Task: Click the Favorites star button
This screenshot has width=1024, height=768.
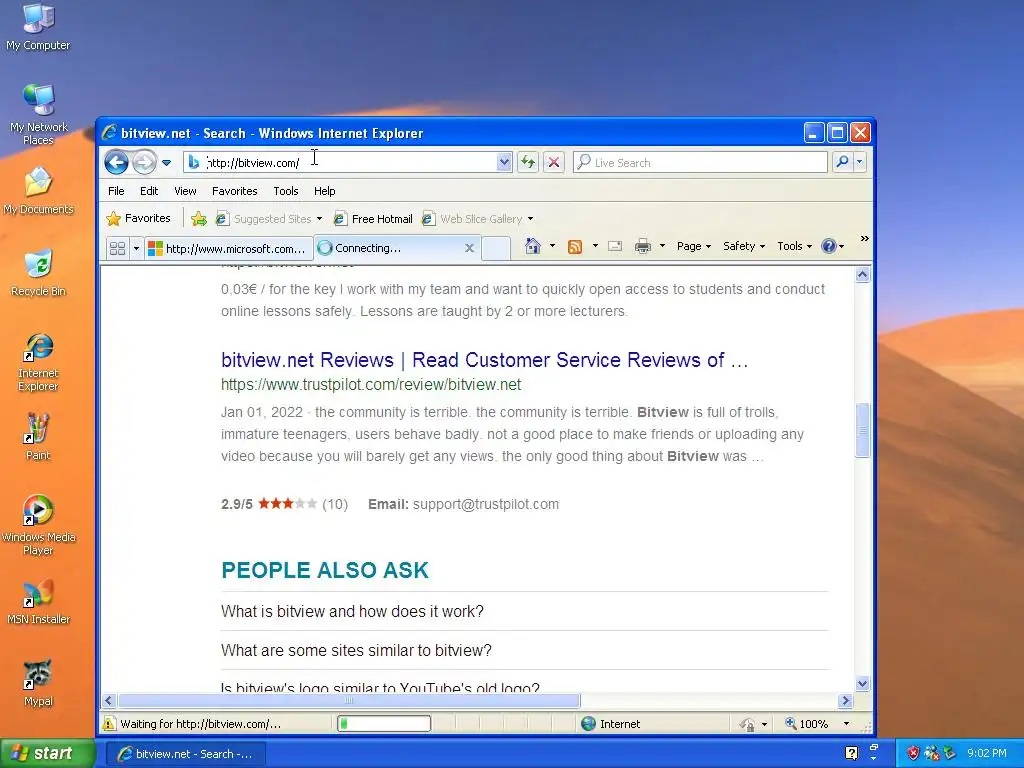Action: [x=138, y=218]
